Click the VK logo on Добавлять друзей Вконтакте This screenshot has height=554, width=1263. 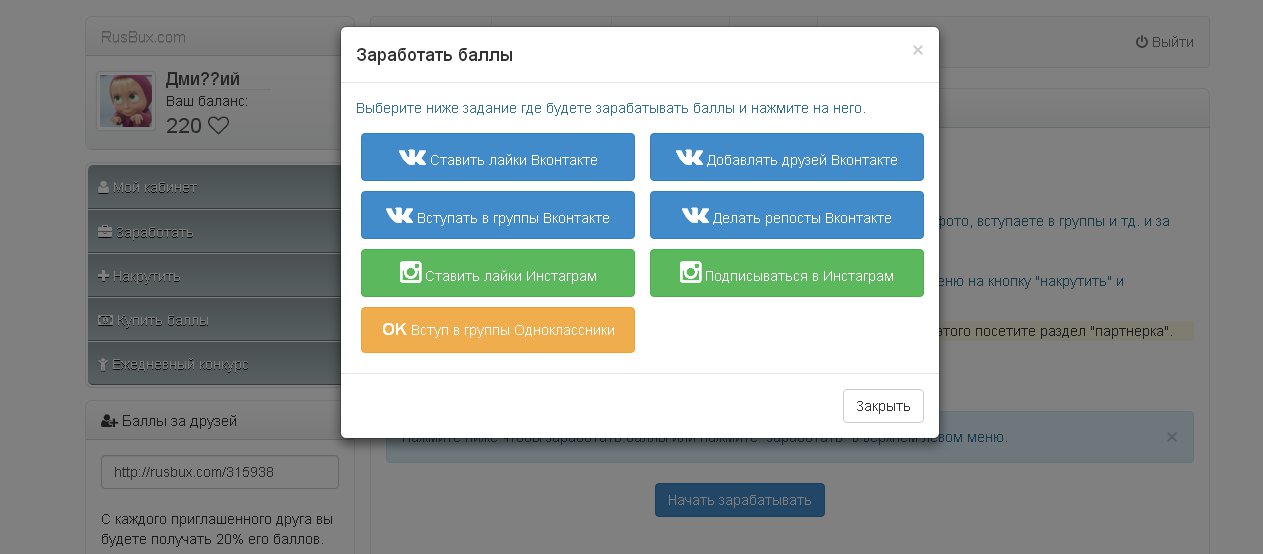click(689, 158)
